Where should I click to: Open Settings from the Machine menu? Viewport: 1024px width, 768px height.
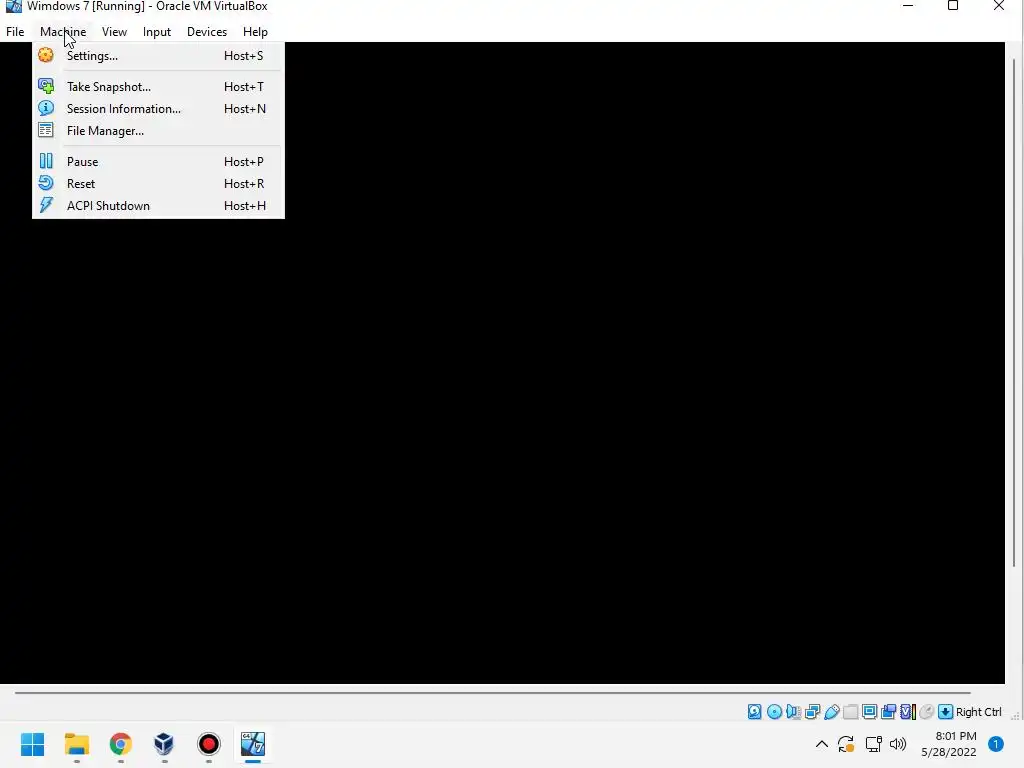[x=157, y=56]
